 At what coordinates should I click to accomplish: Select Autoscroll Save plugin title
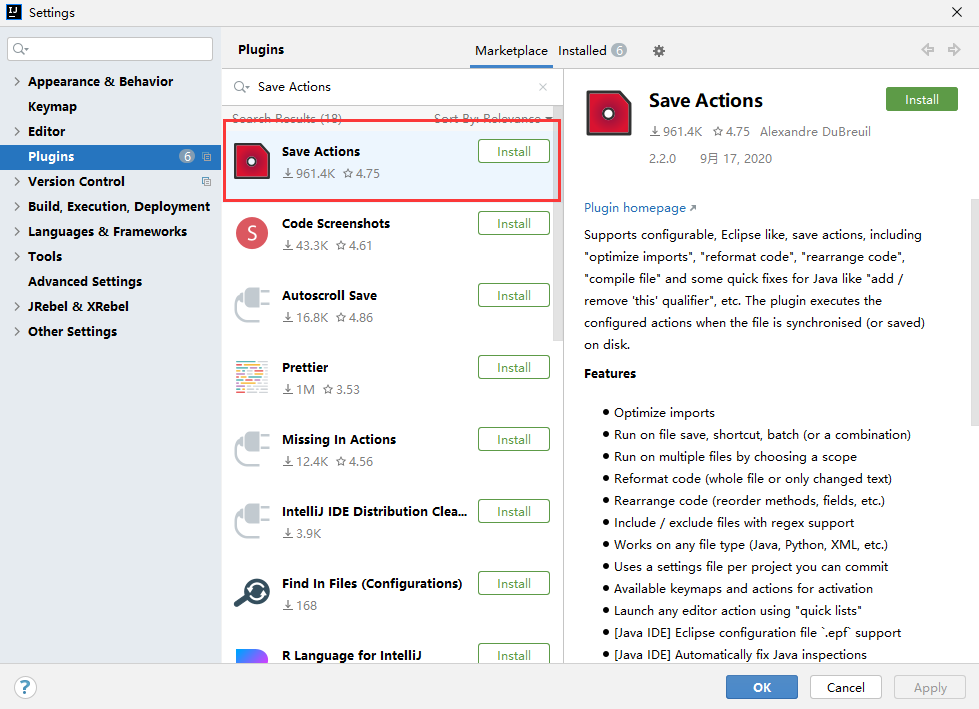(329, 295)
